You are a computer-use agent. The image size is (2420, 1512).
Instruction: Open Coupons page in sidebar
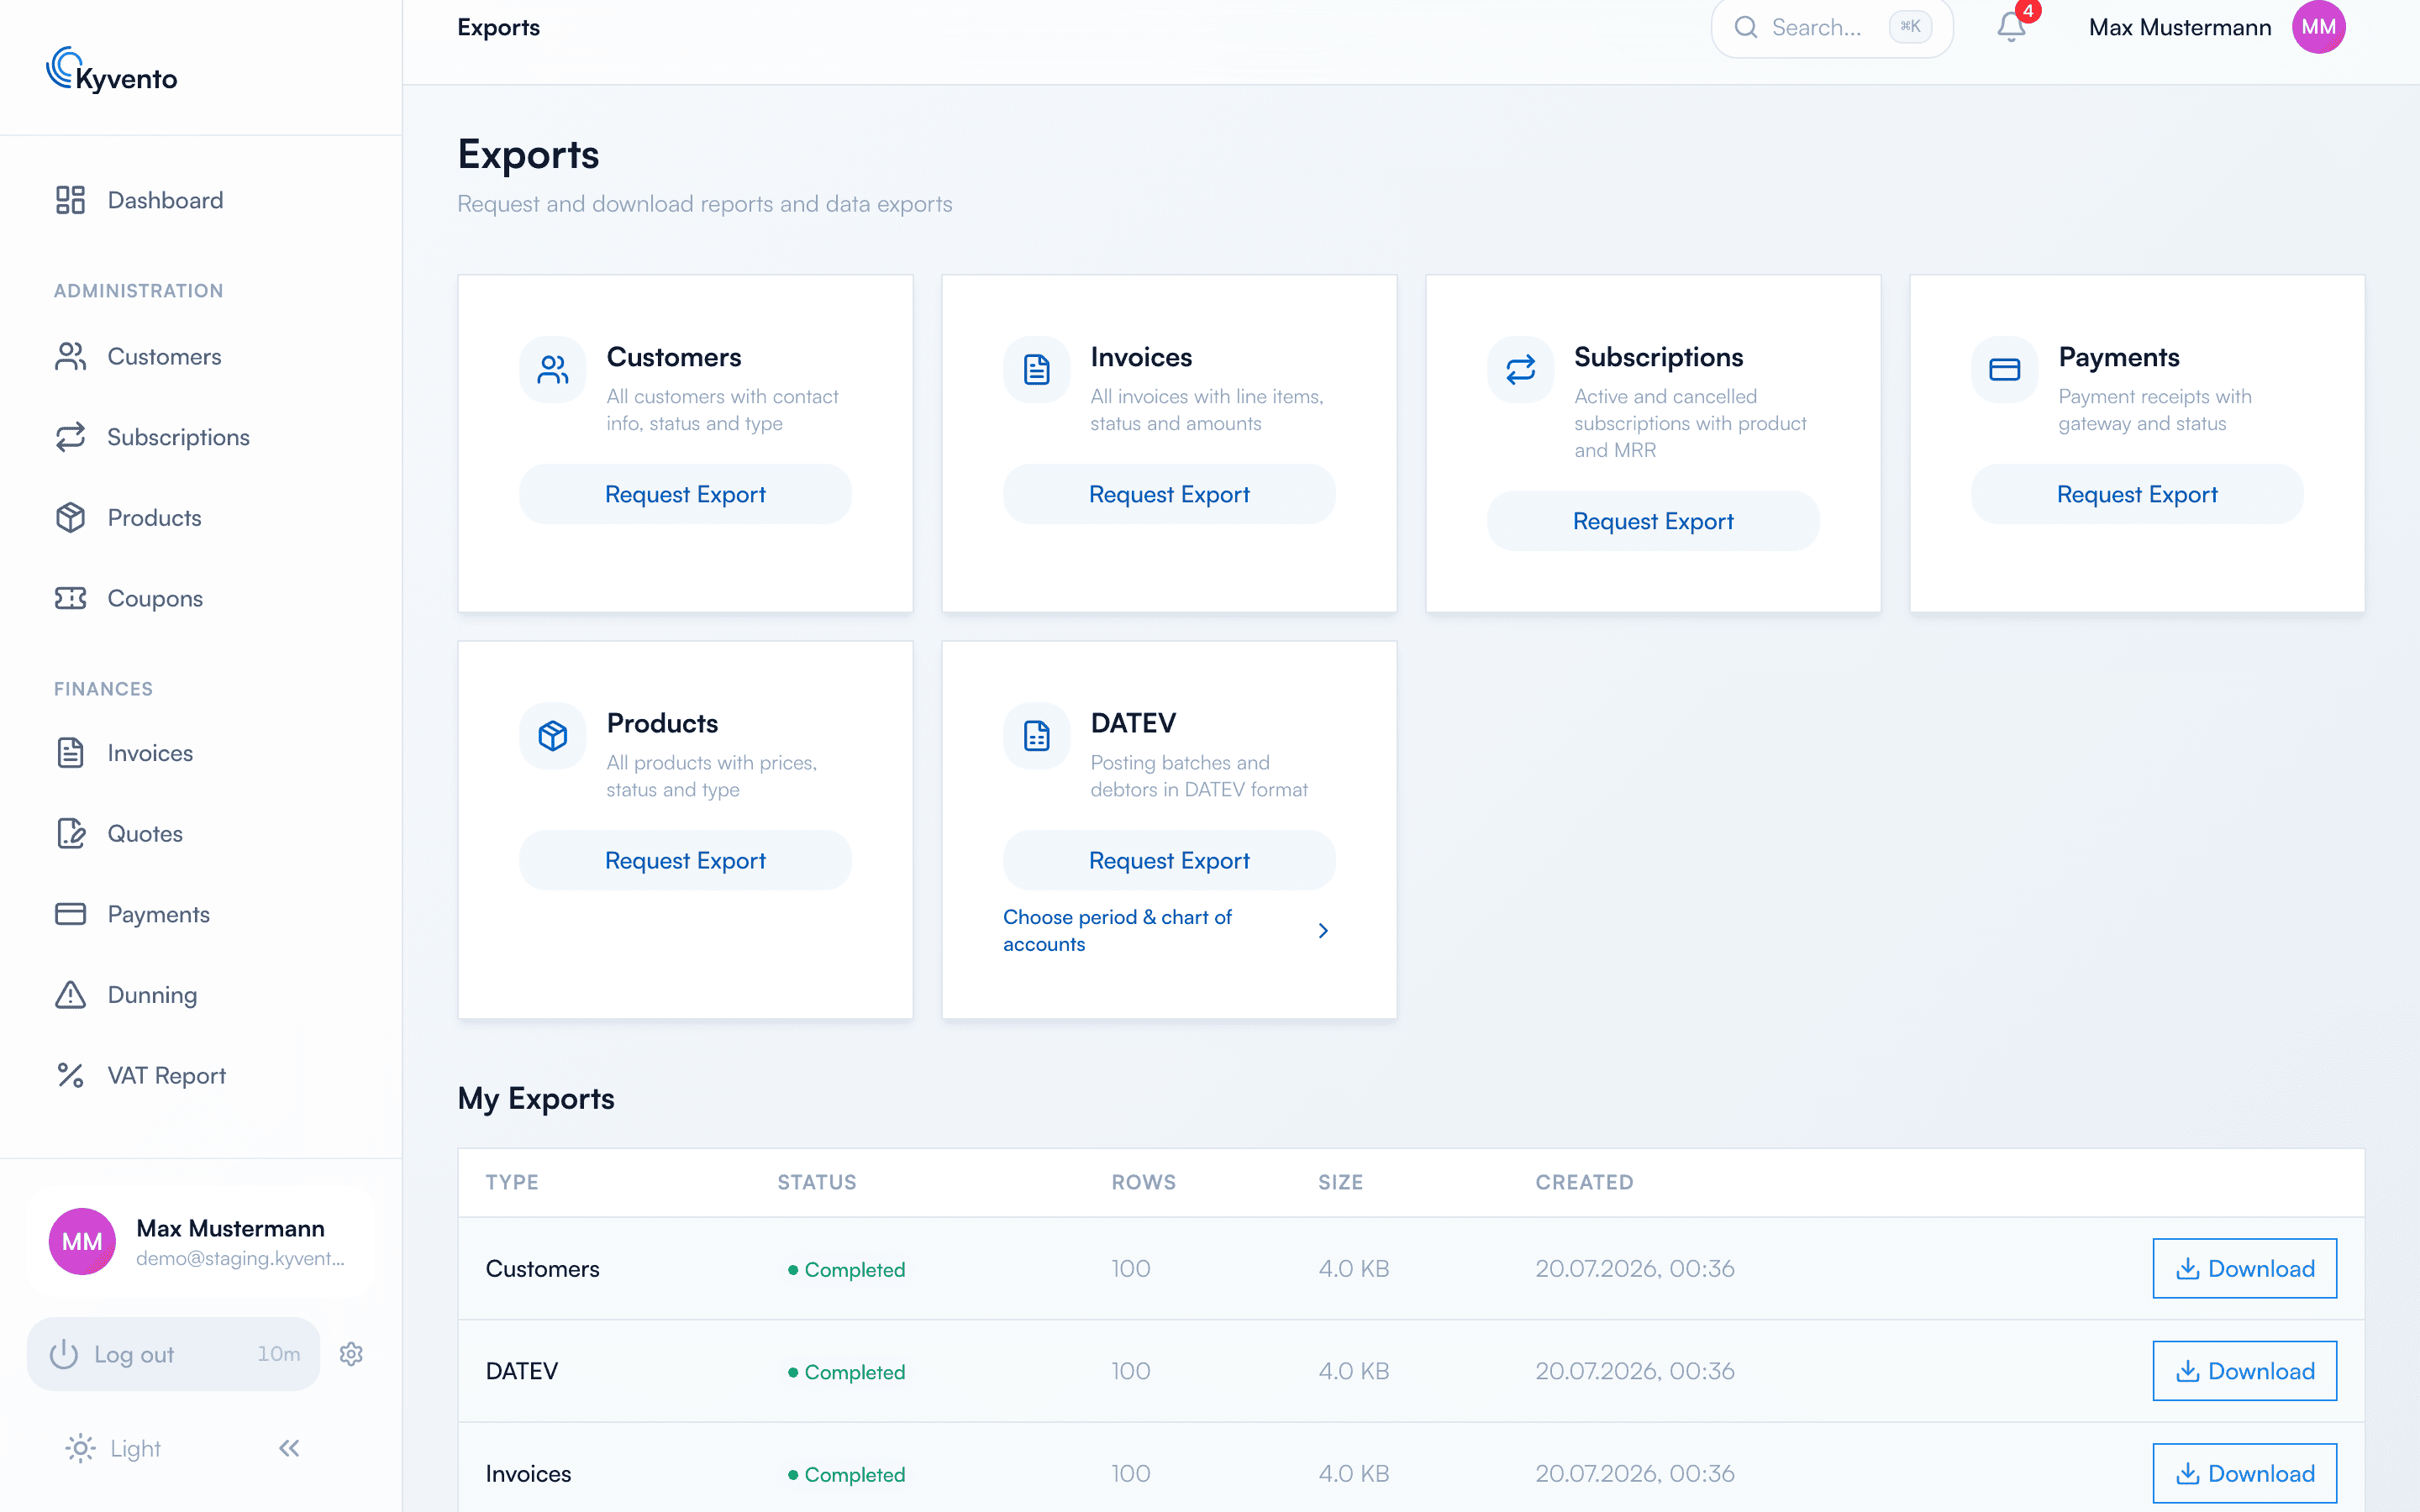point(201,598)
